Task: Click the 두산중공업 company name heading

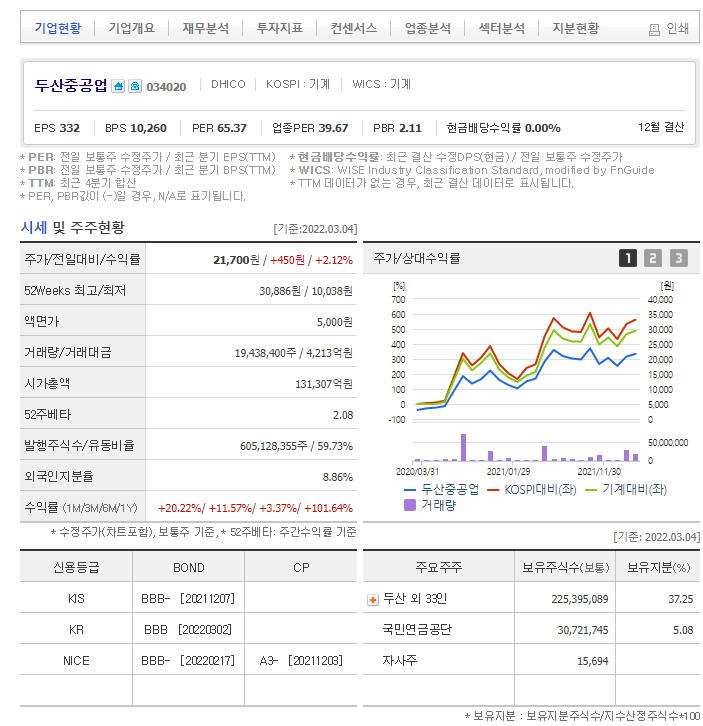Action: coord(71,85)
